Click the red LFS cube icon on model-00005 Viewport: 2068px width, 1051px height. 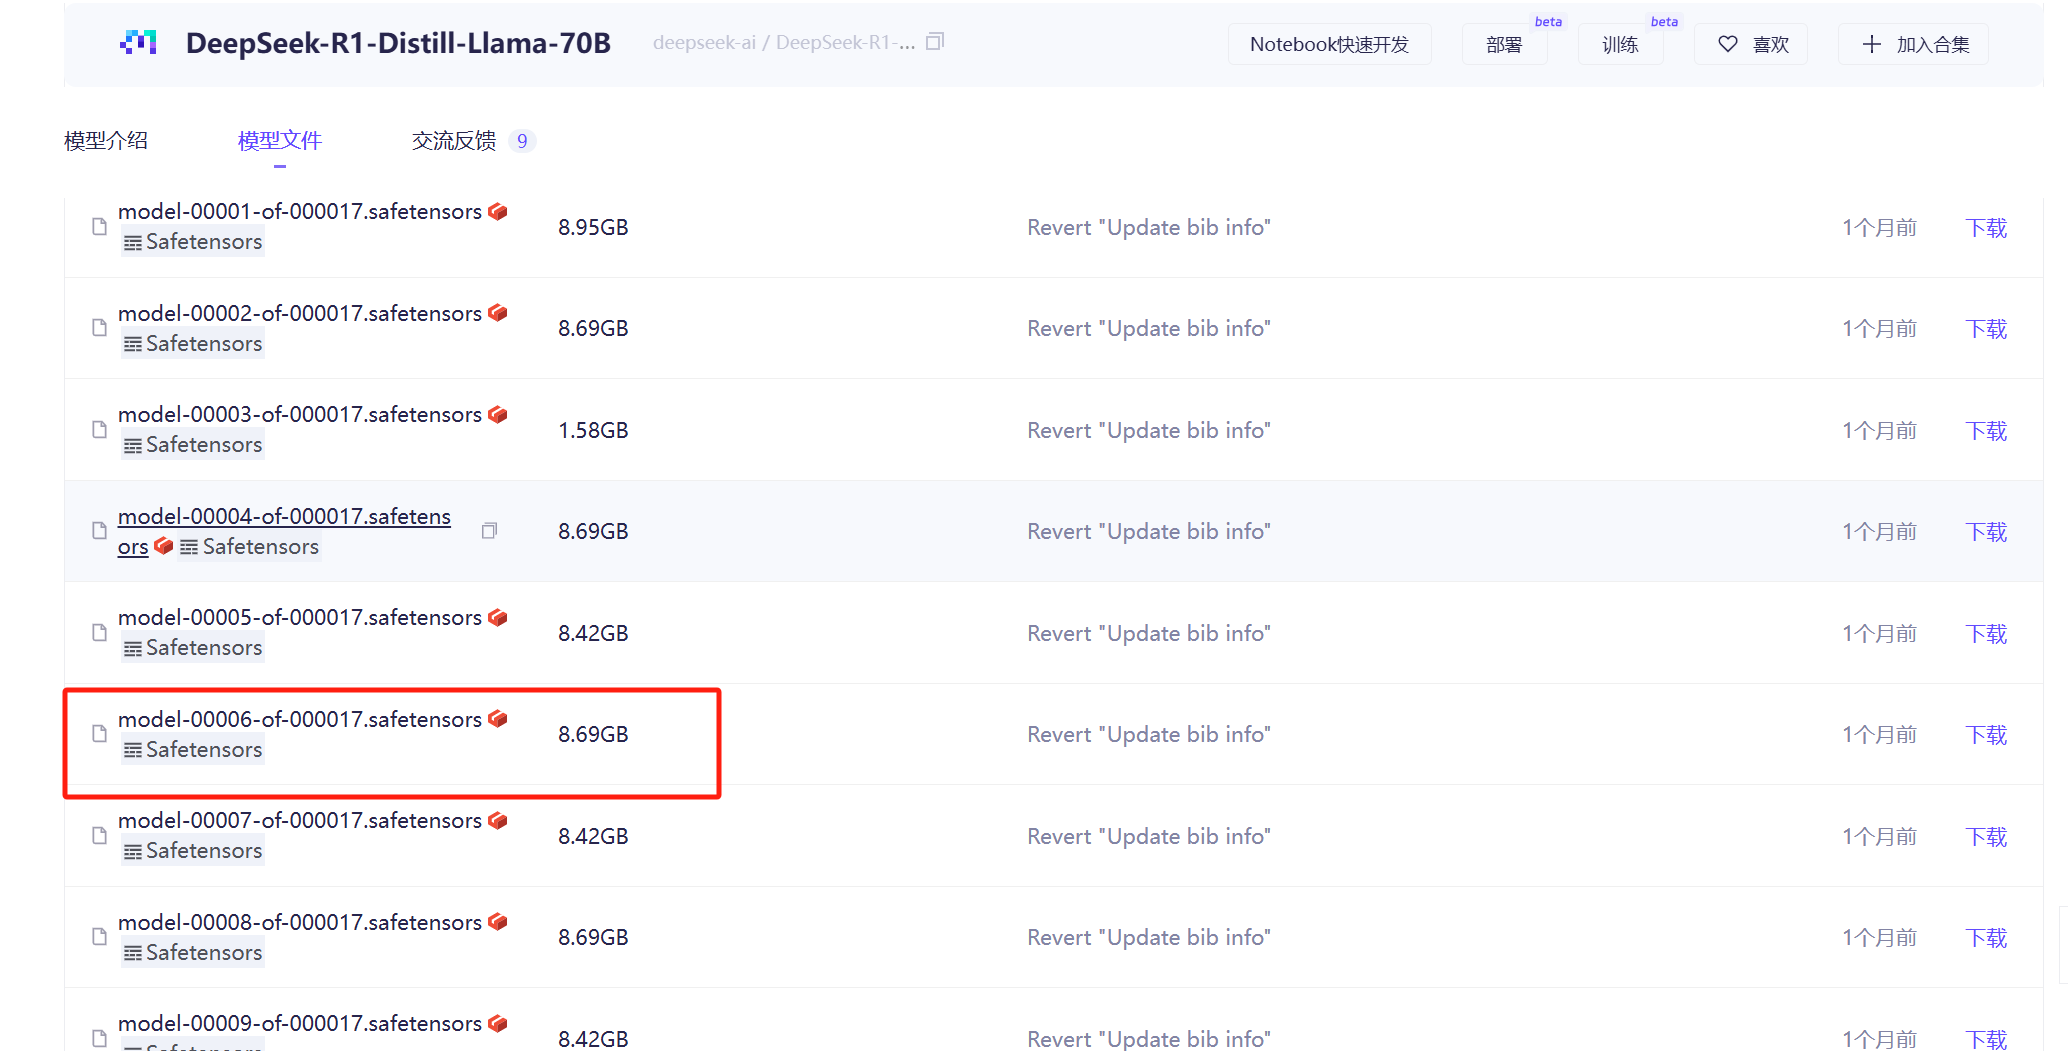(498, 617)
